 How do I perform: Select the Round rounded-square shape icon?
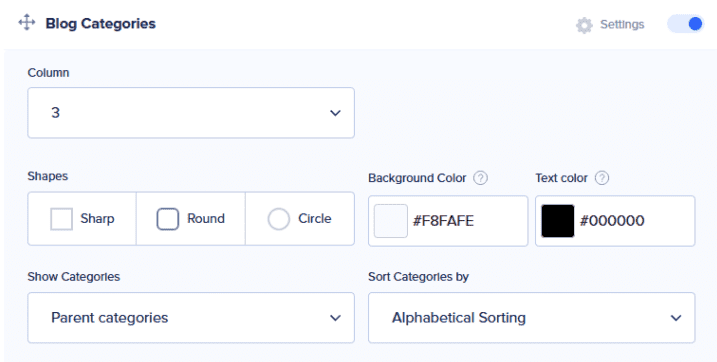pyautogui.click(x=168, y=219)
